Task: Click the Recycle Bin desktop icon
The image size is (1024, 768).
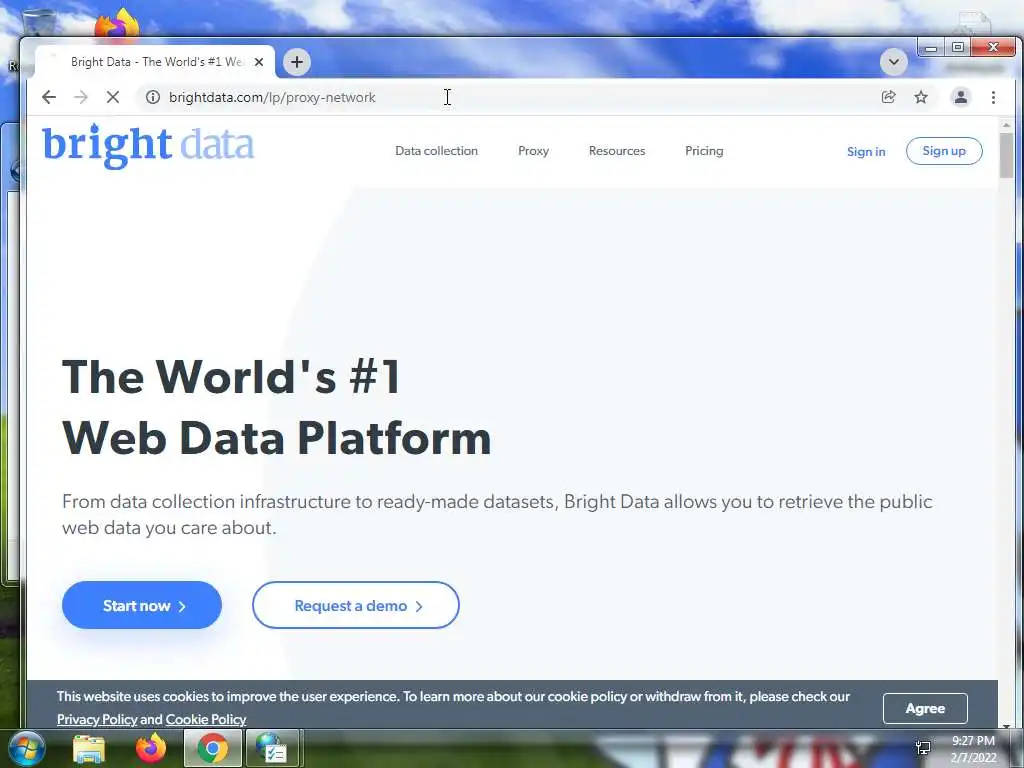Action: [37, 22]
